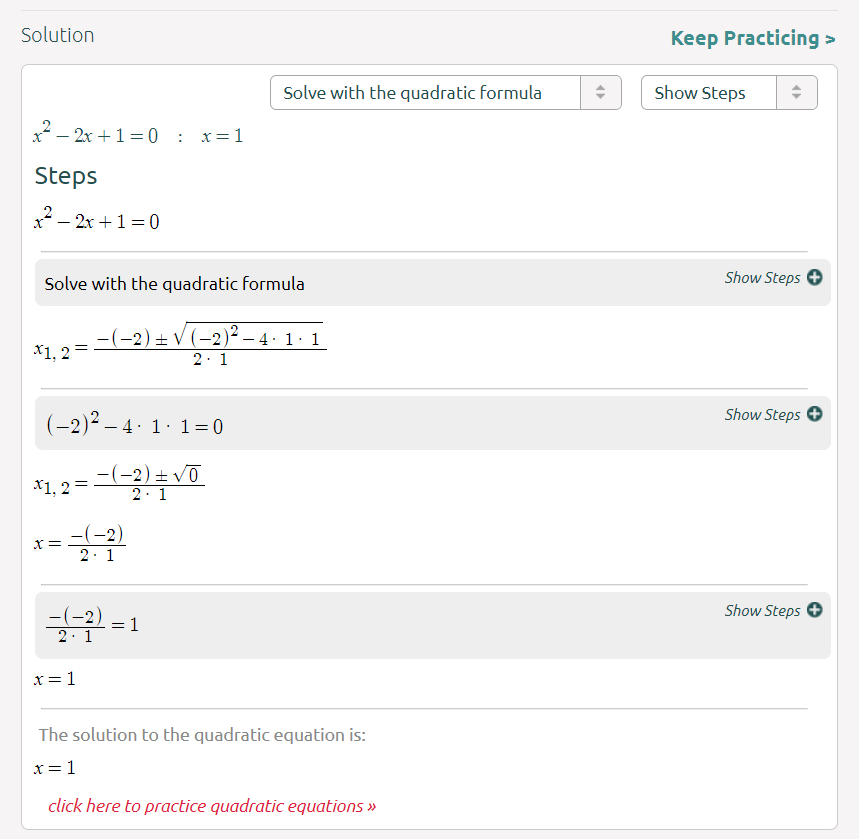Screen dimensions: 859x839
Task: Click plus icon beside quadratic formula step
Action: tap(814, 278)
